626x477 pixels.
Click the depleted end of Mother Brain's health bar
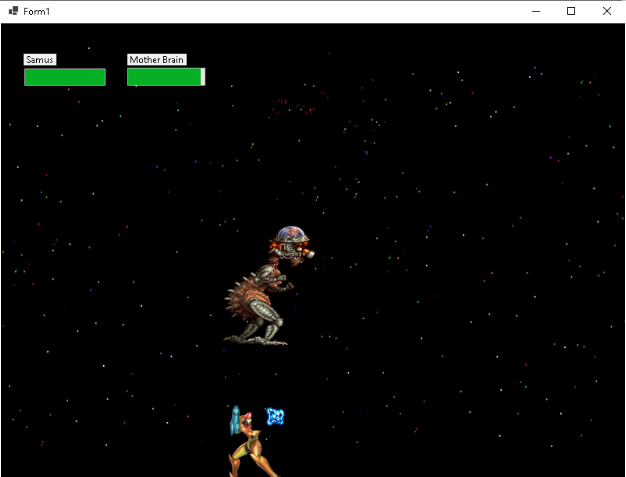point(203,77)
